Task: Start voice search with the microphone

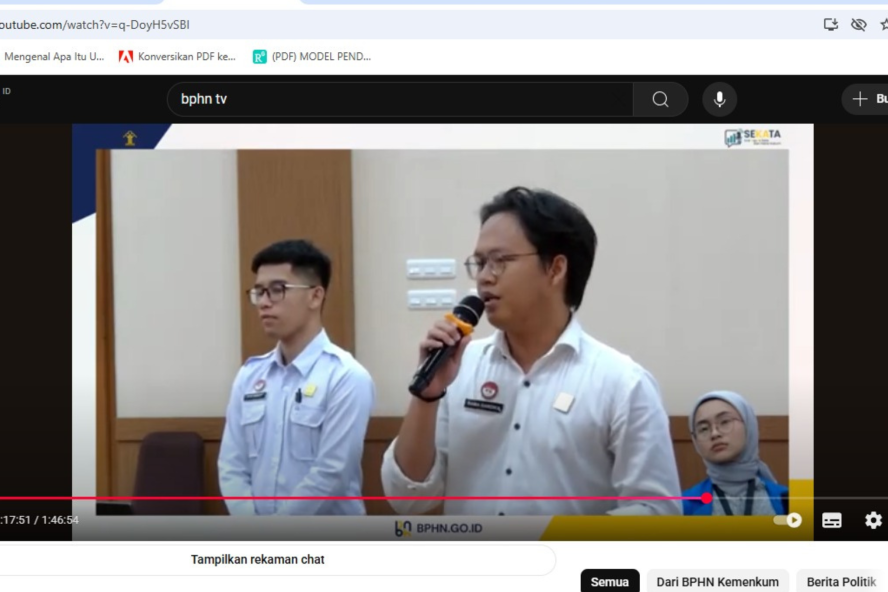Action: (719, 99)
